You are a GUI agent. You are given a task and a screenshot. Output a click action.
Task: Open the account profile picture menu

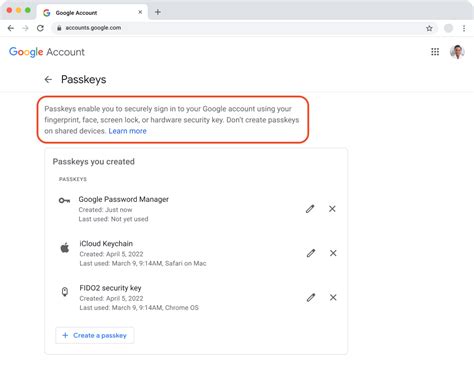click(x=457, y=52)
